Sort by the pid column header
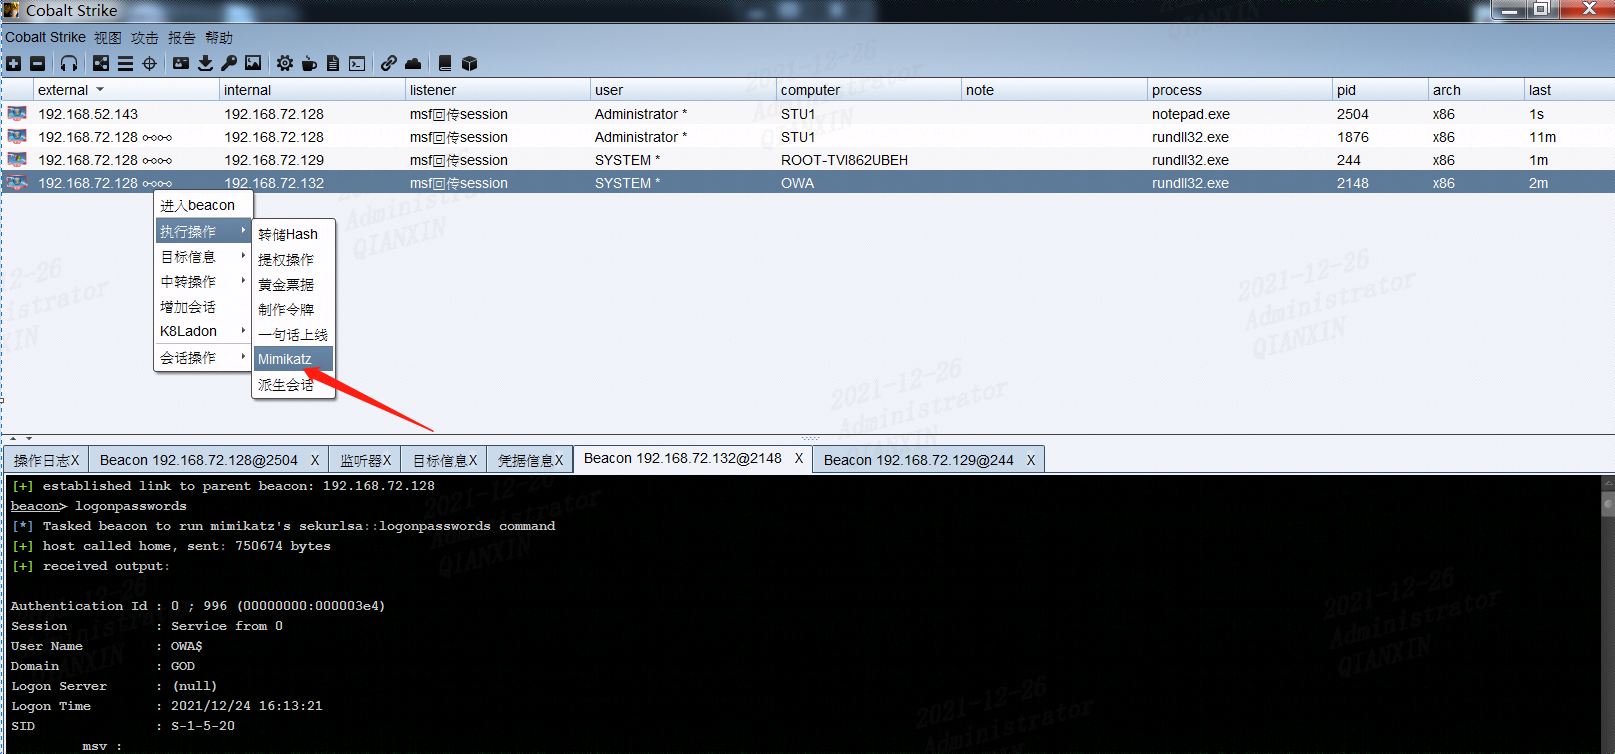 (x=1380, y=90)
